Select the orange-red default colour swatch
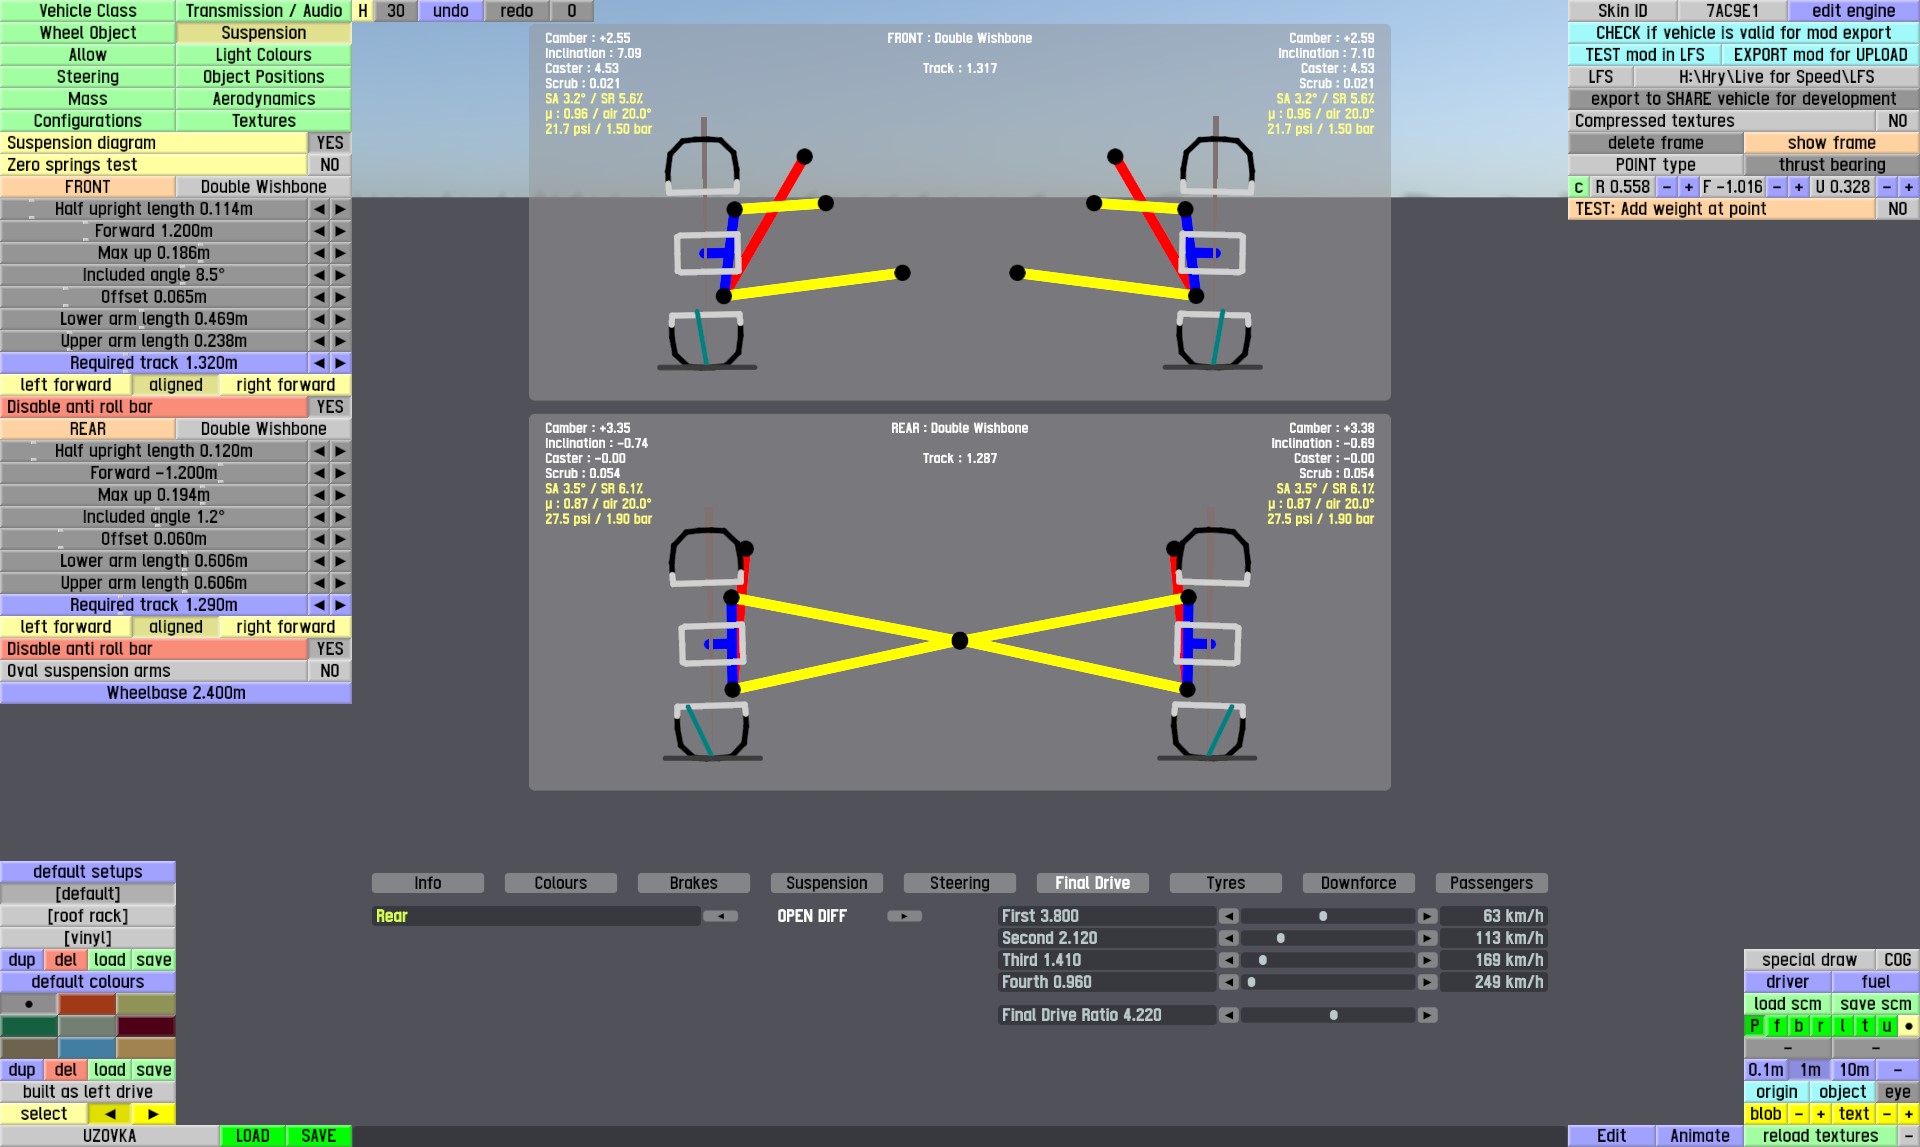The width and height of the screenshot is (1920, 1147). click(x=87, y=1004)
